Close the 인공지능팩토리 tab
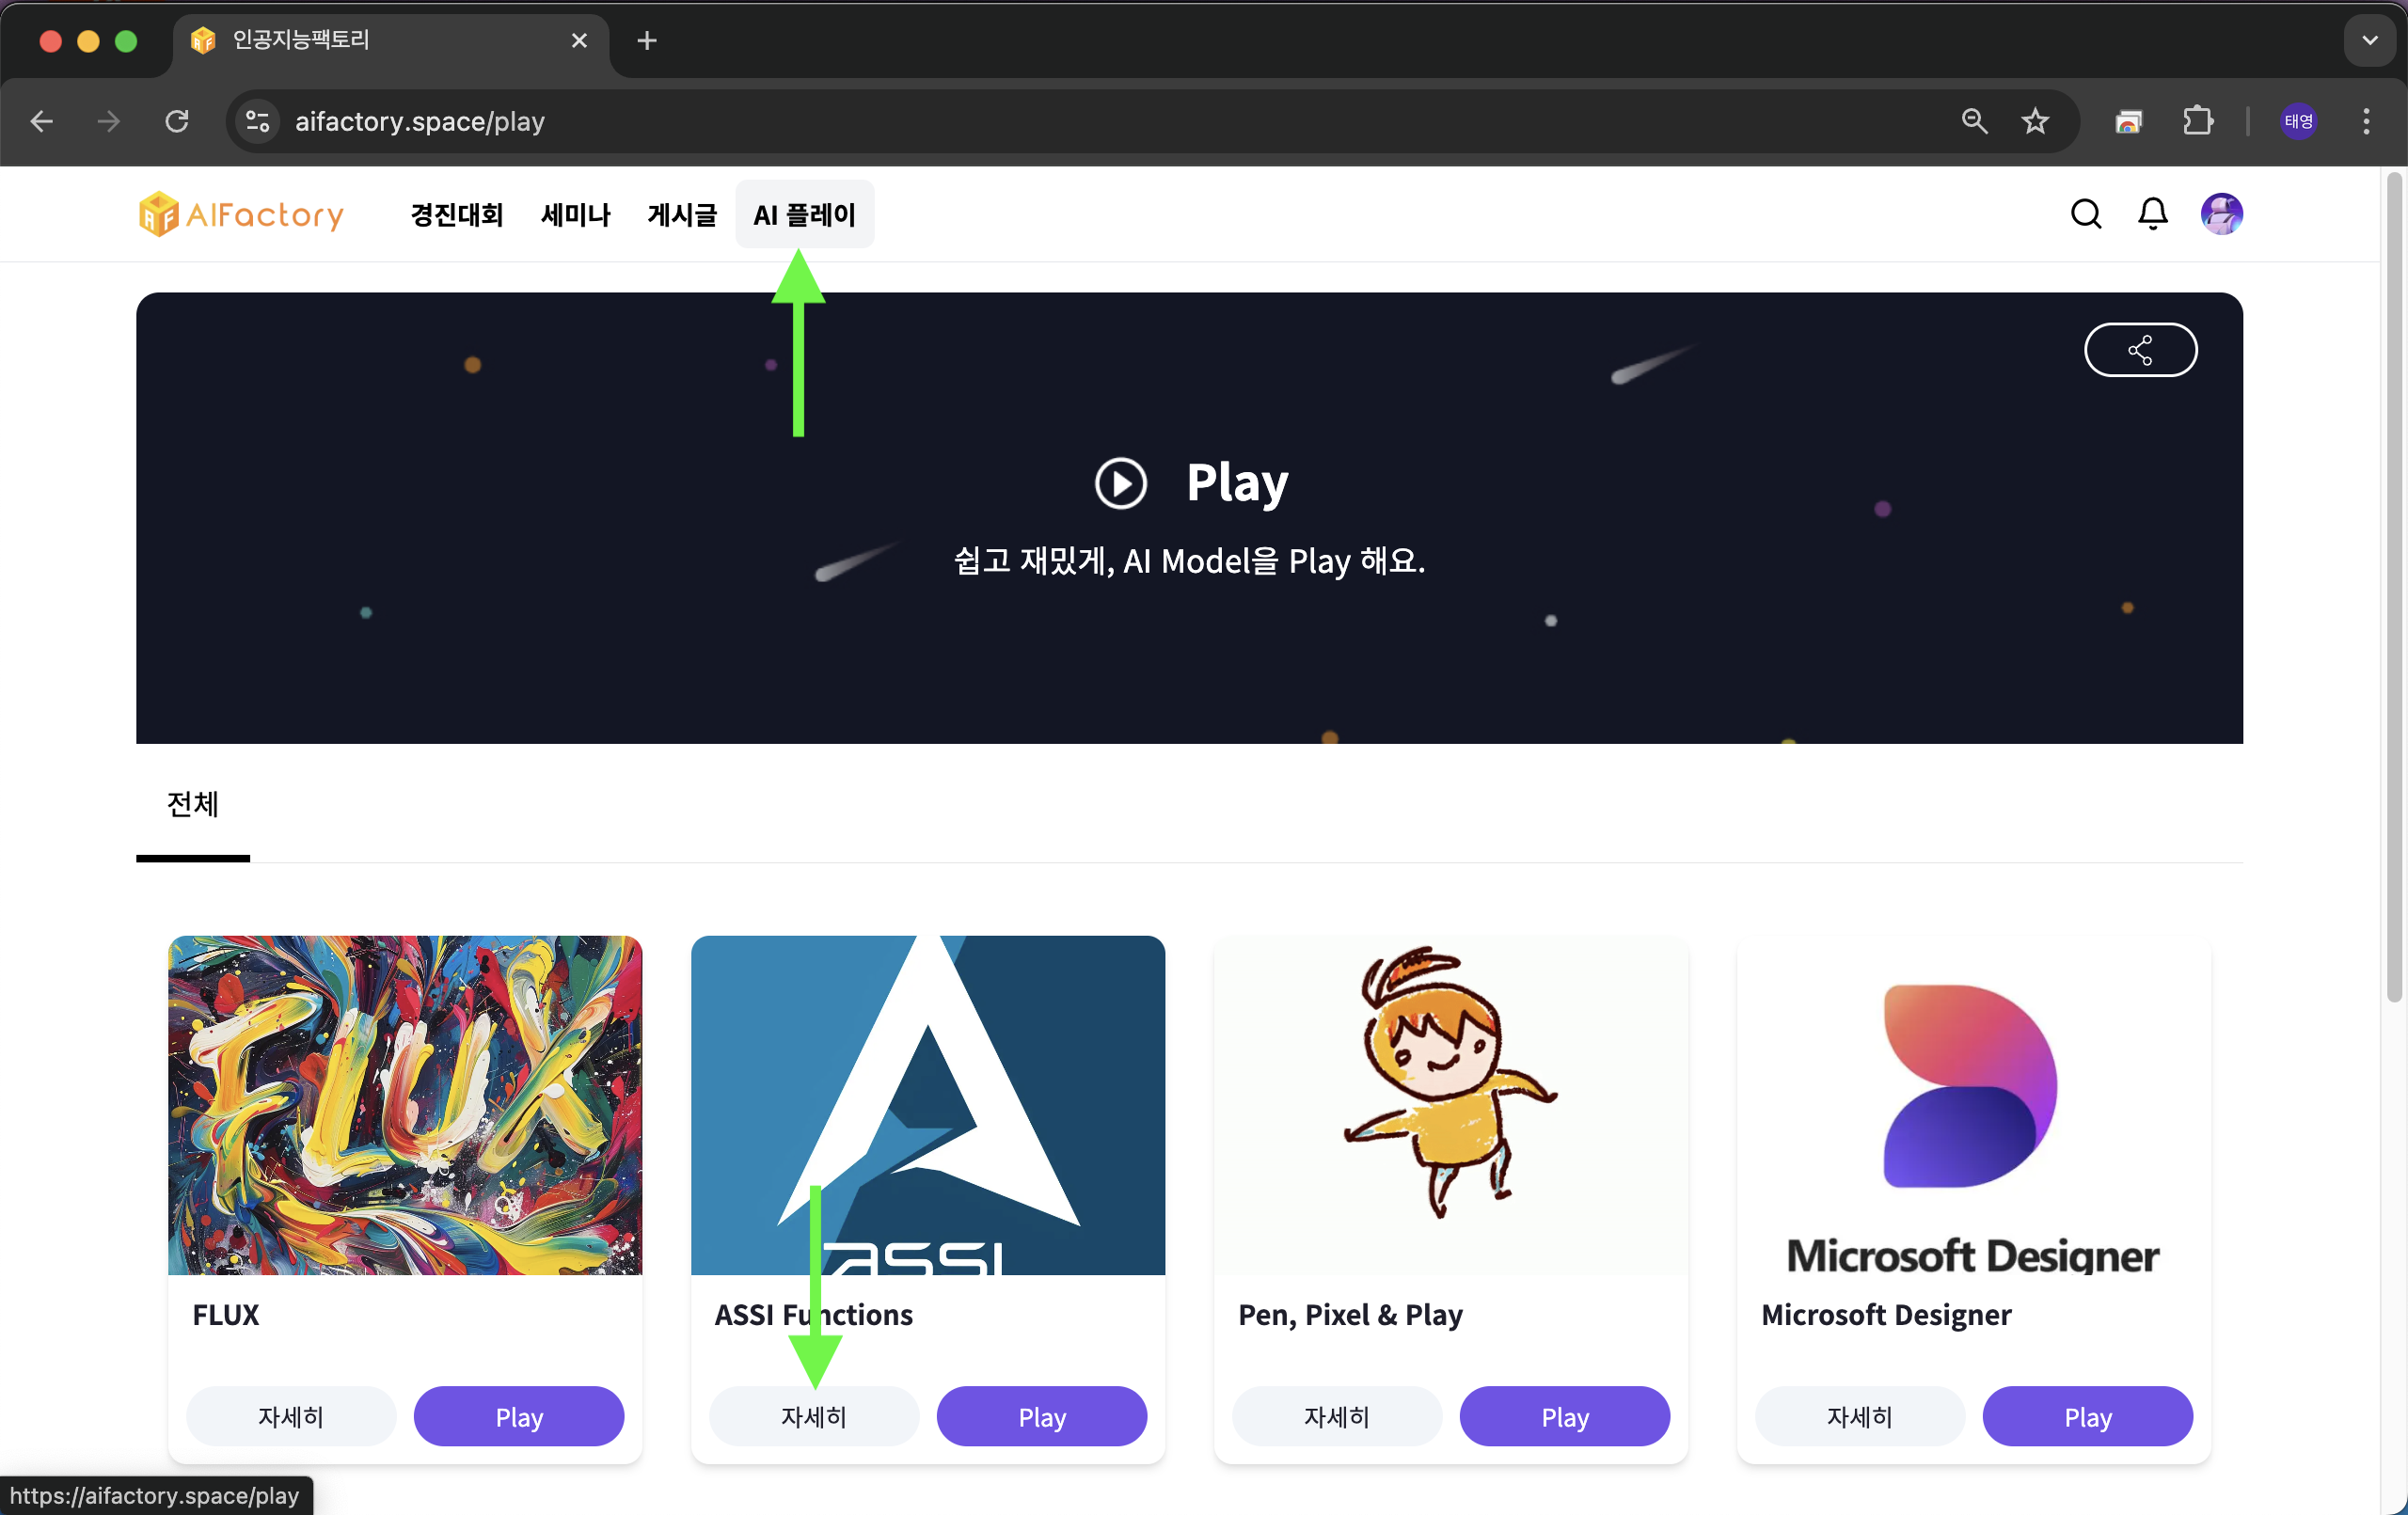This screenshot has height=1515, width=2408. [579, 41]
